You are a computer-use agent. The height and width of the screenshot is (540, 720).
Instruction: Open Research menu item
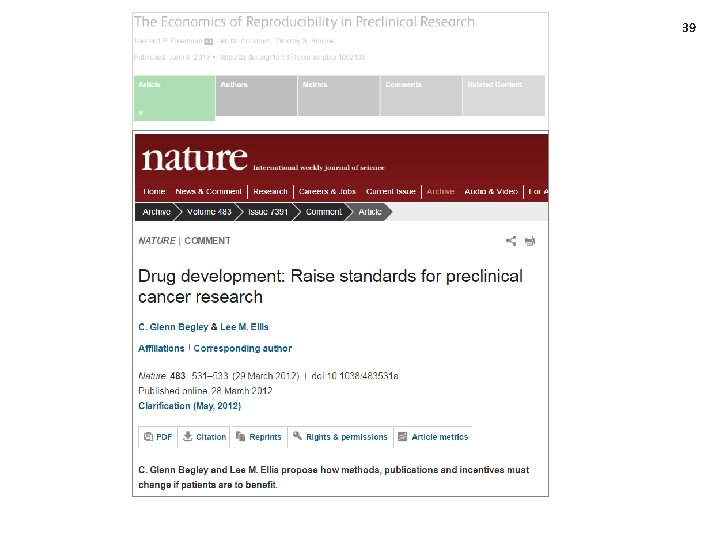270,191
